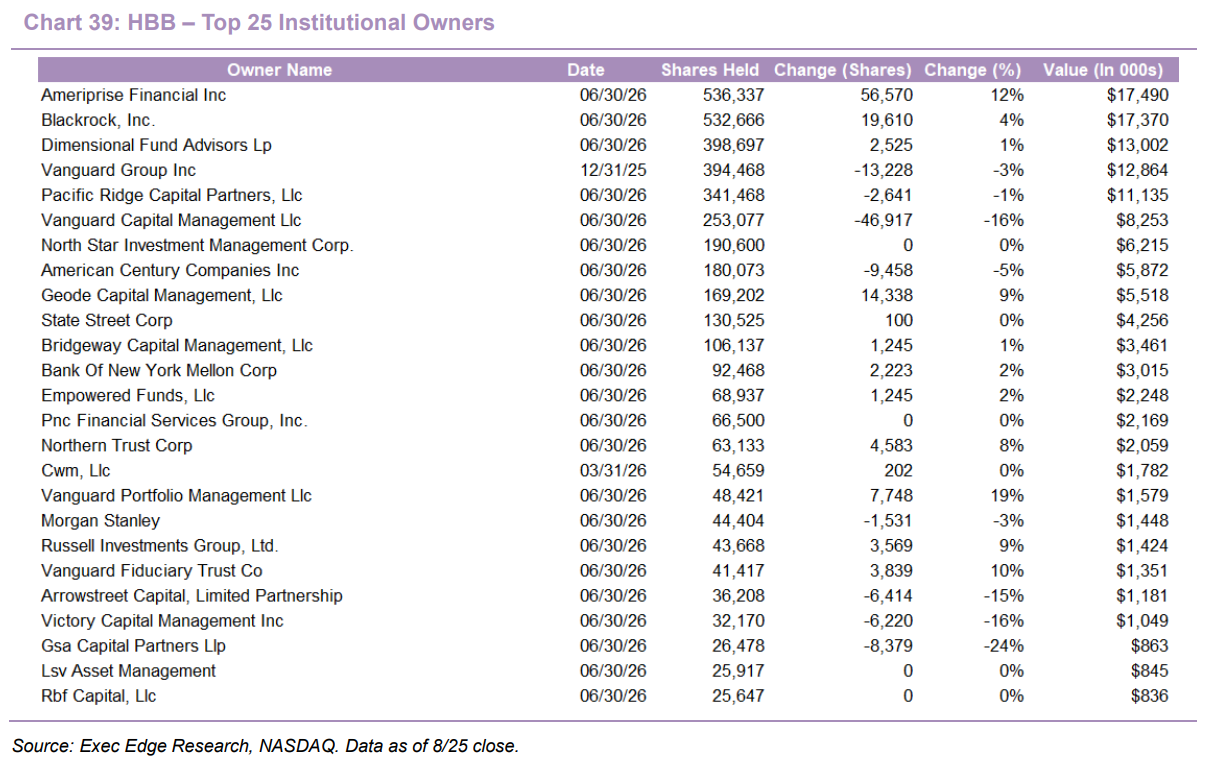This screenshot has height=762, width=1209.
Task: Select 'Vanguard Group Inc' owner name
Action: 118,170
